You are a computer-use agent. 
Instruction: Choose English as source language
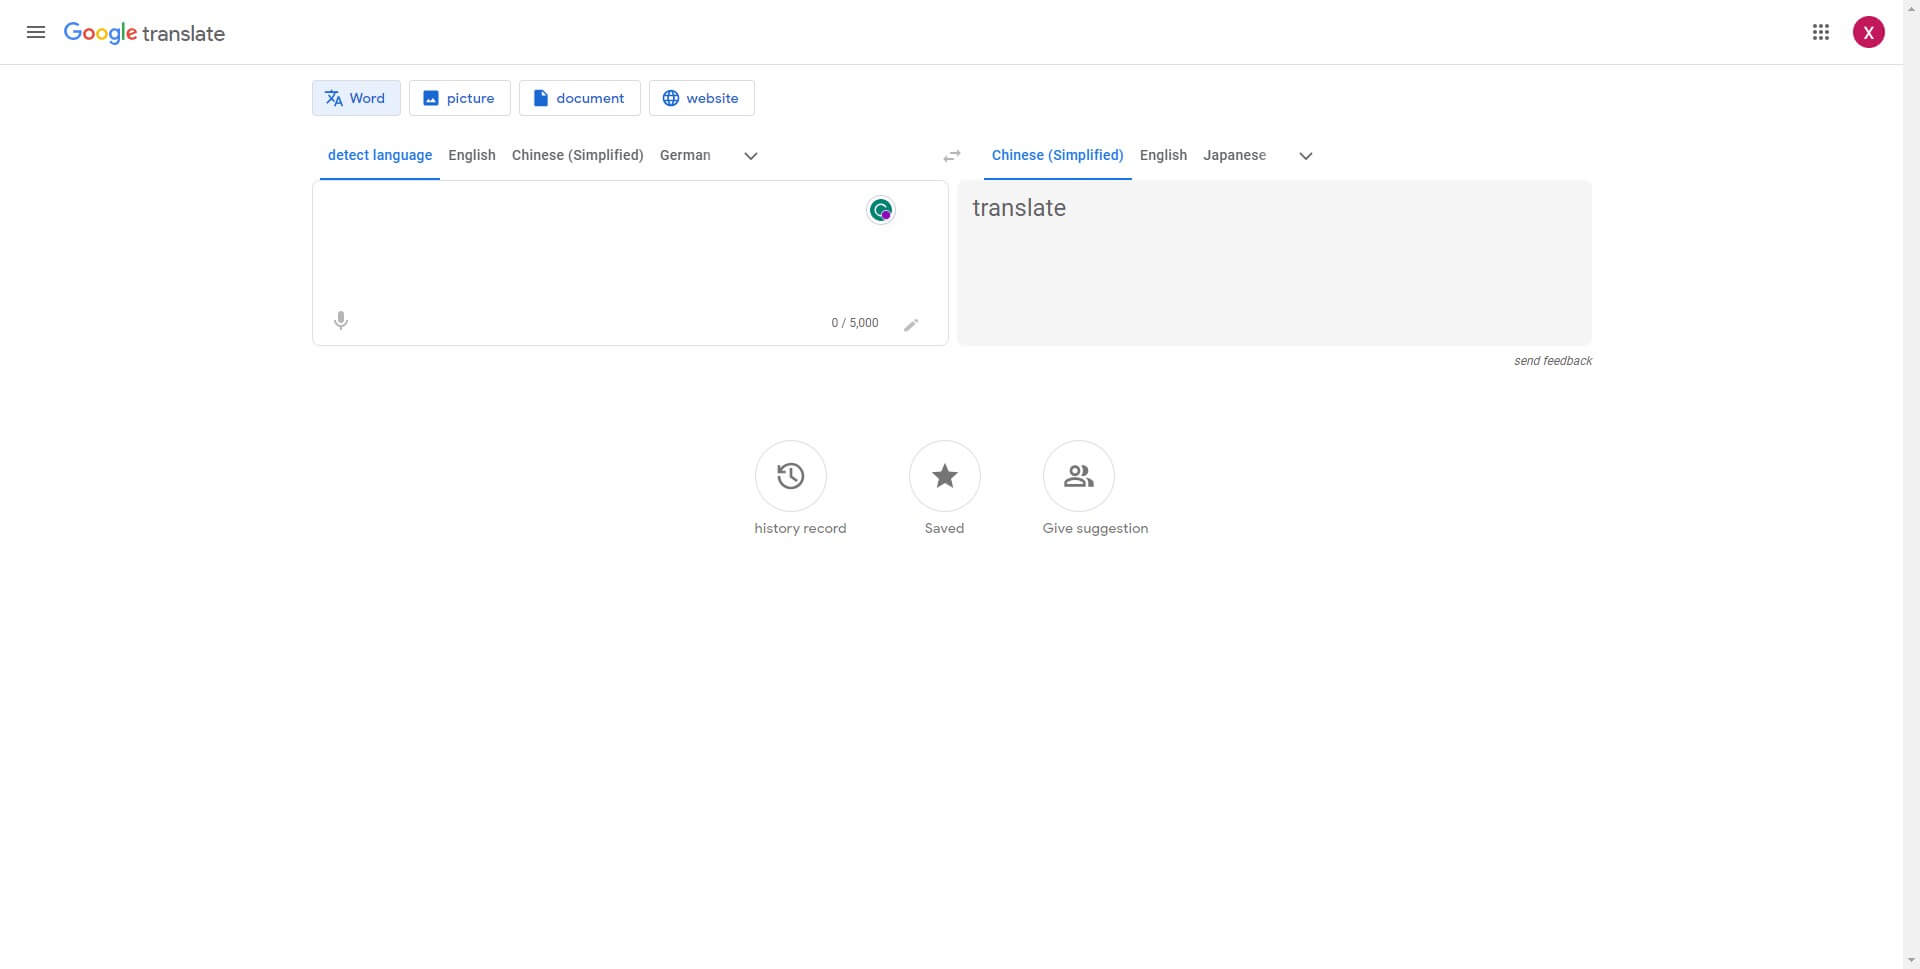click(472, 155)
